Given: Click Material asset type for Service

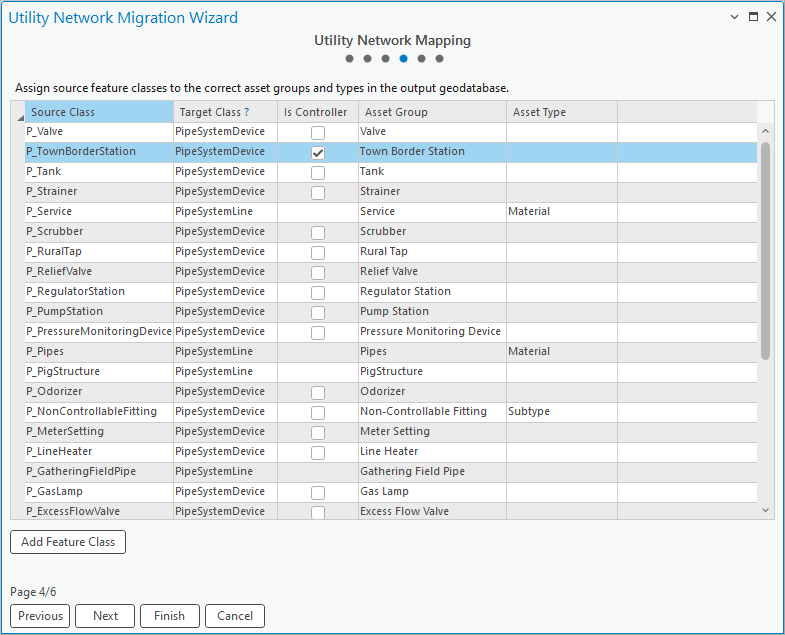Looking at the screenshot, I should [x=562, y=212].
